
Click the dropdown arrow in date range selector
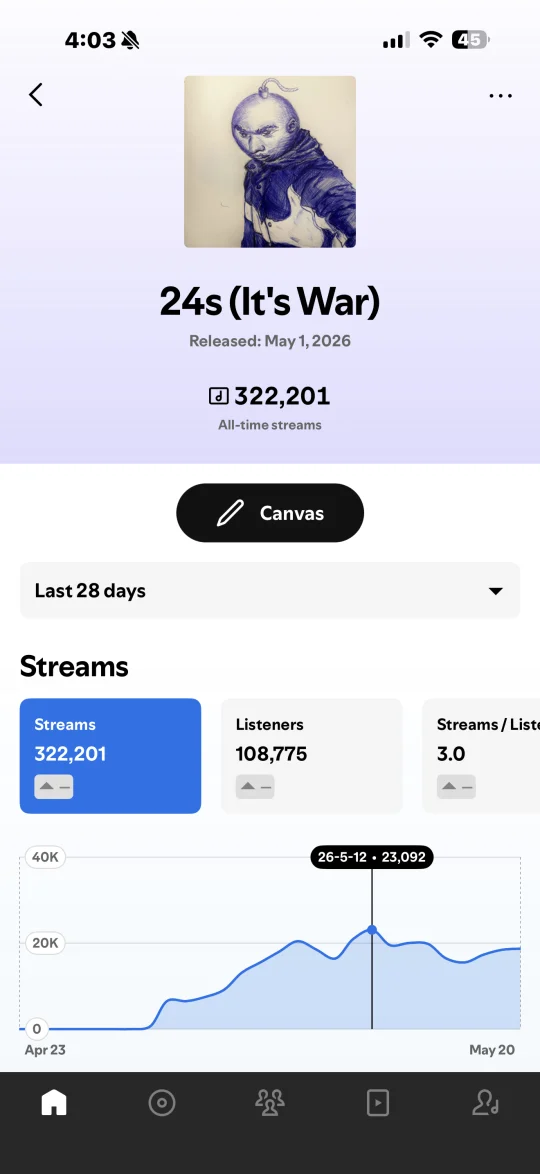(x=495, y=591)
